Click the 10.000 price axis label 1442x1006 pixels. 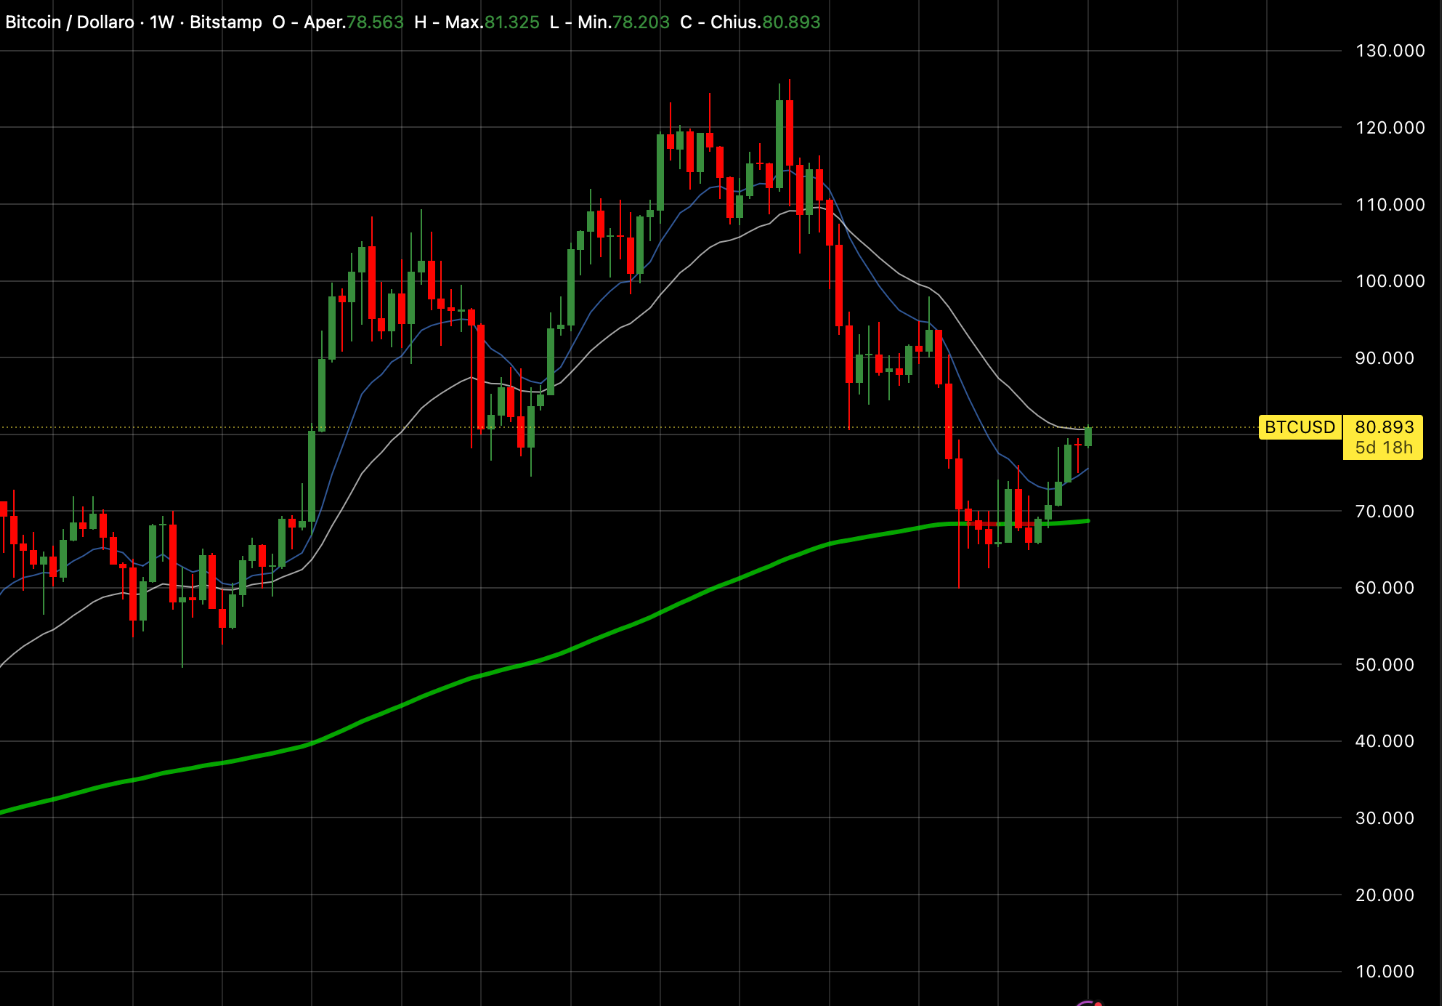tap(1385, 972)
